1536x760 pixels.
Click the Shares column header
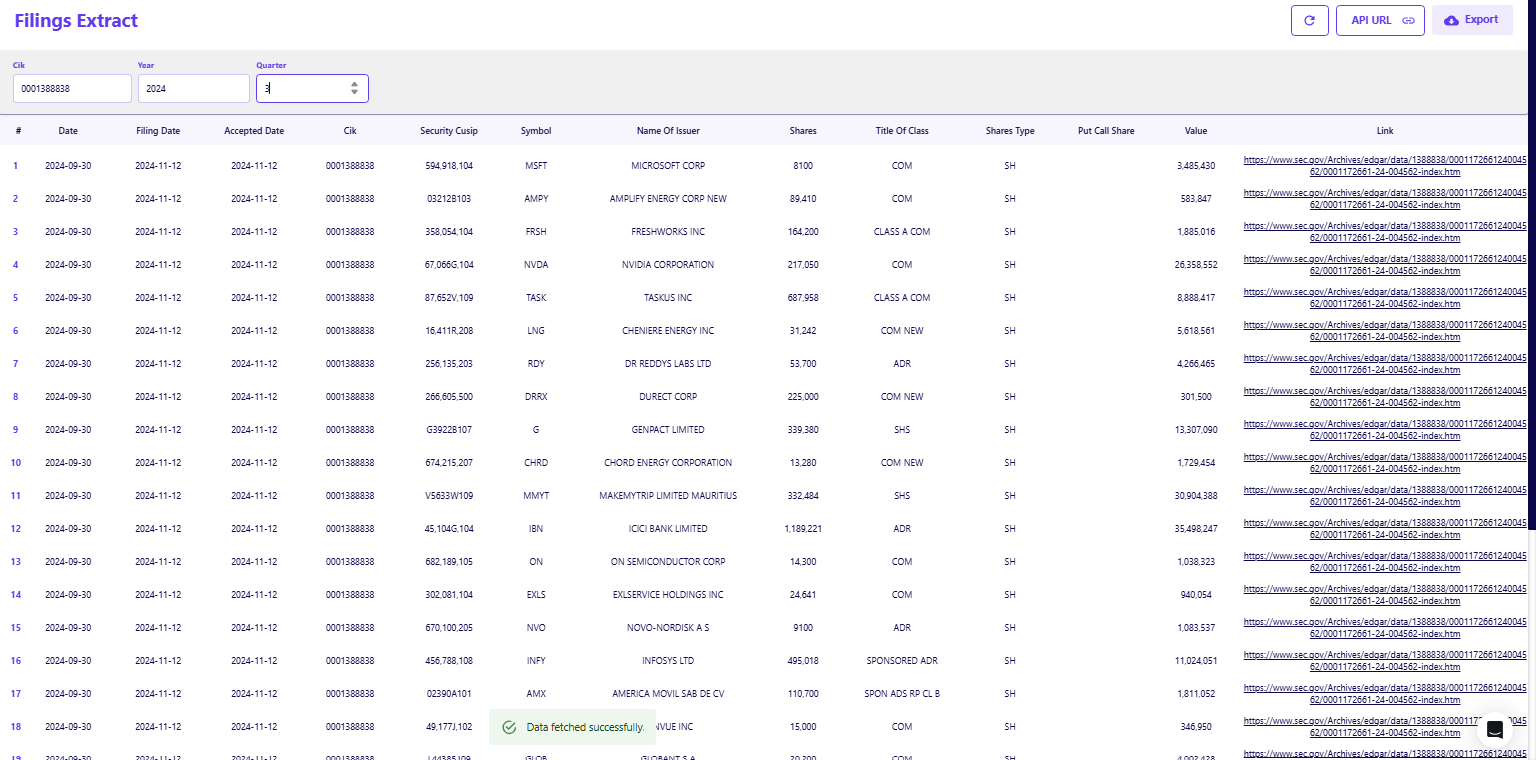803,131
